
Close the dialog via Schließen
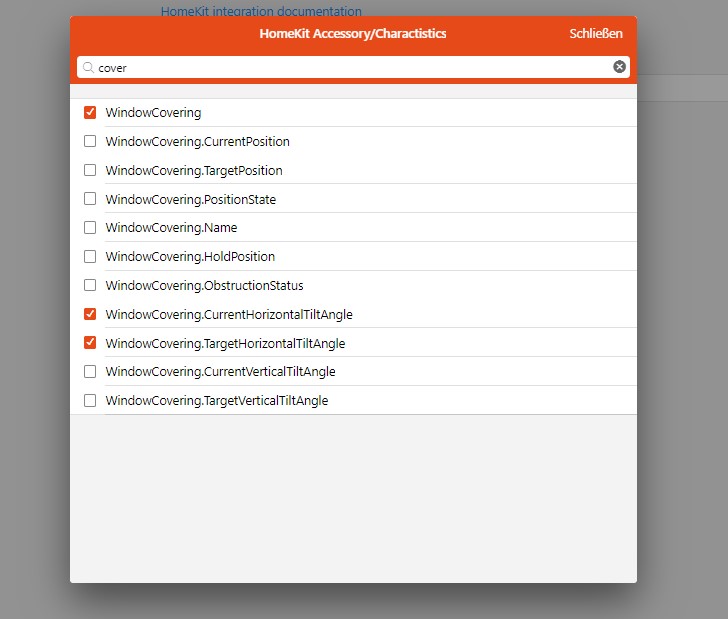click(x=596, y=33)
